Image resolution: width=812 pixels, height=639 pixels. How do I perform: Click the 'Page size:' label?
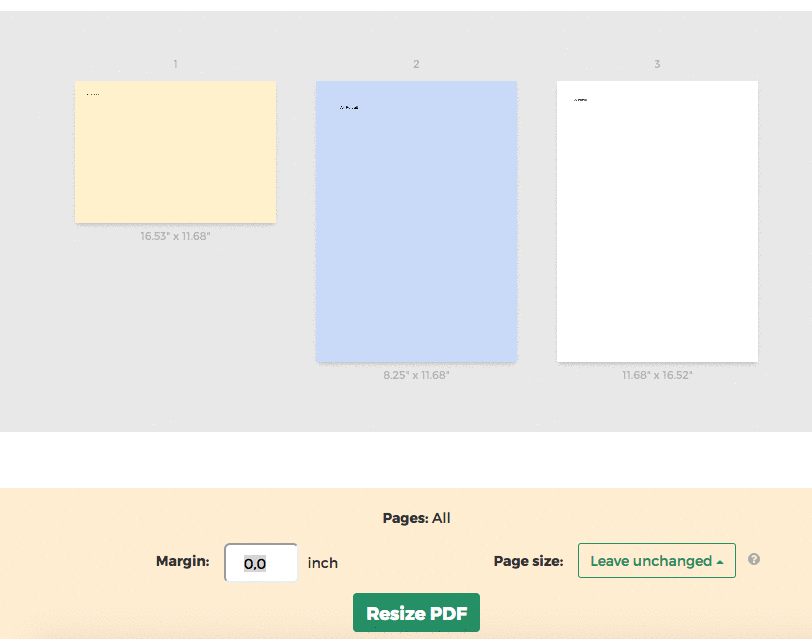tap(529, 562)
